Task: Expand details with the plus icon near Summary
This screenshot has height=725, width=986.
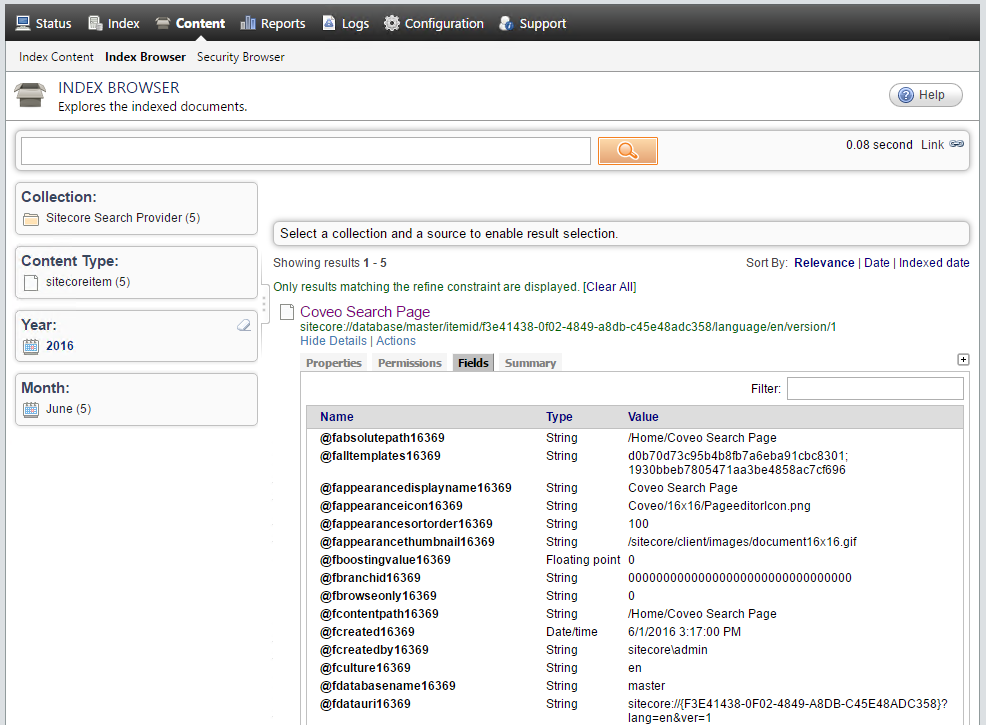Action: (963, 358)
